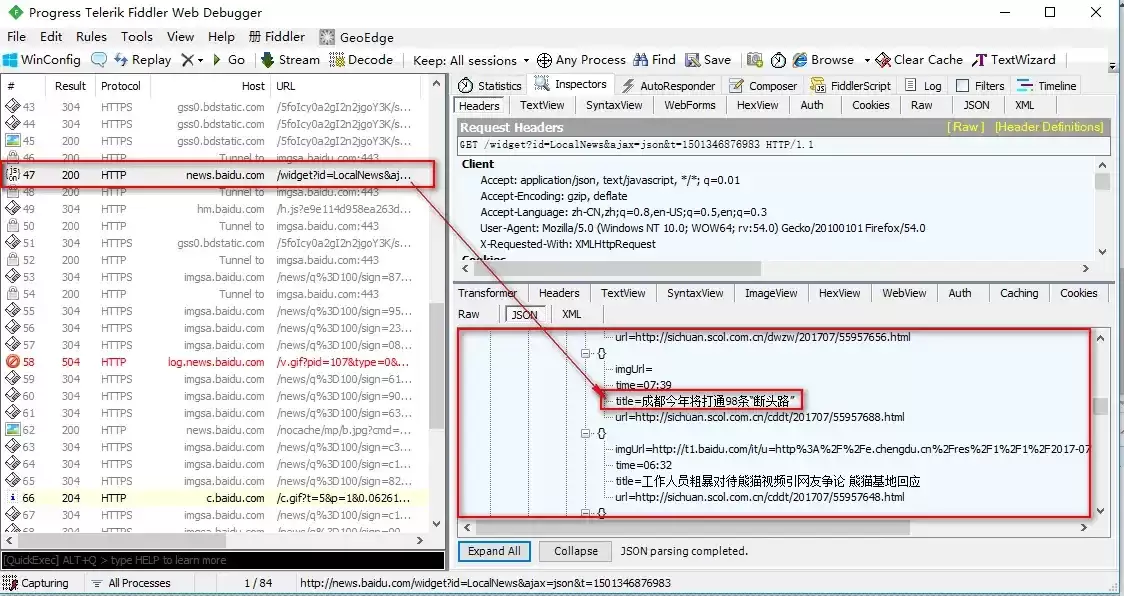The height and width of the screenshot is (596, 1124).
Task: Select session 66 c.baidu.com row
Action: [214, 498]
